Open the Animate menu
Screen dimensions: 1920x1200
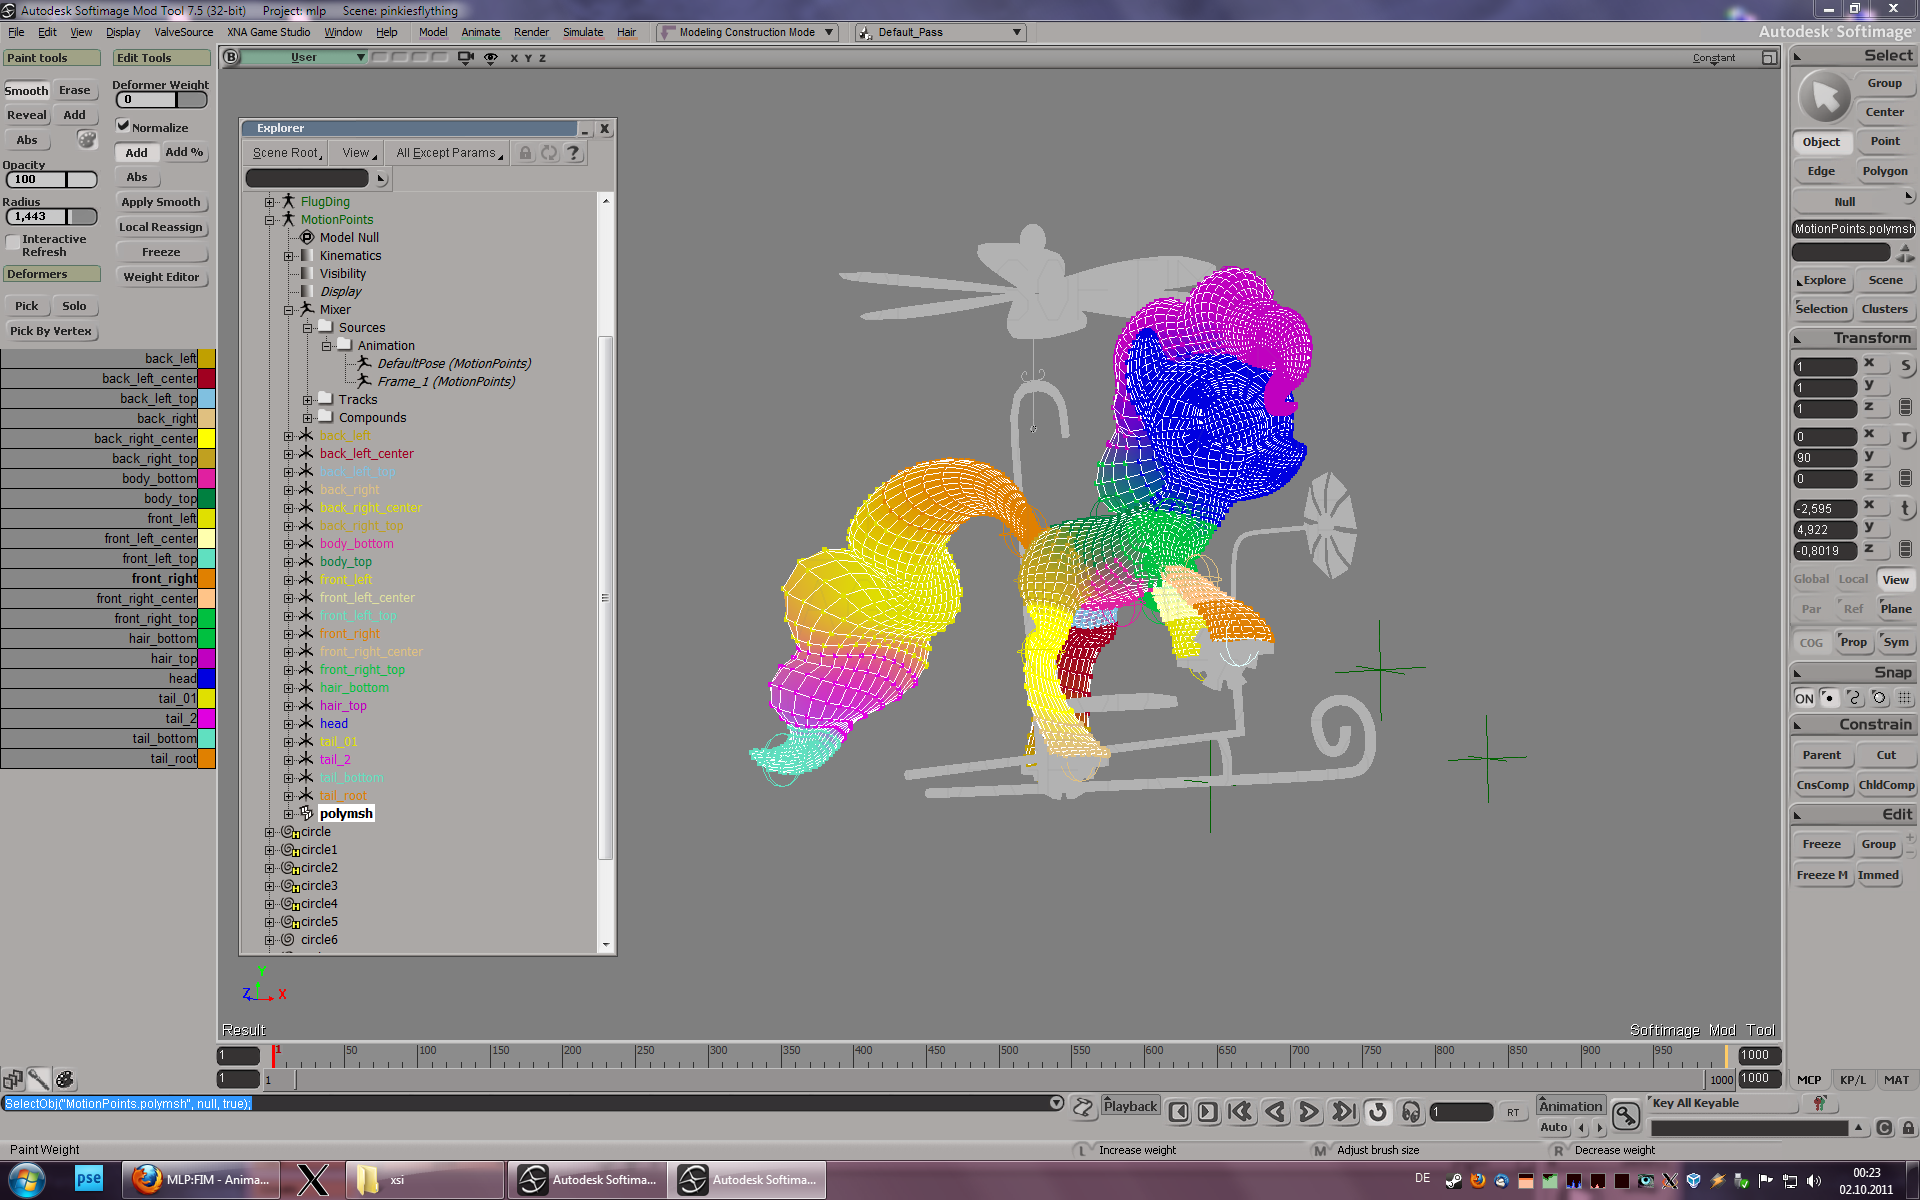pyautogui.click(x=480, y=32)
